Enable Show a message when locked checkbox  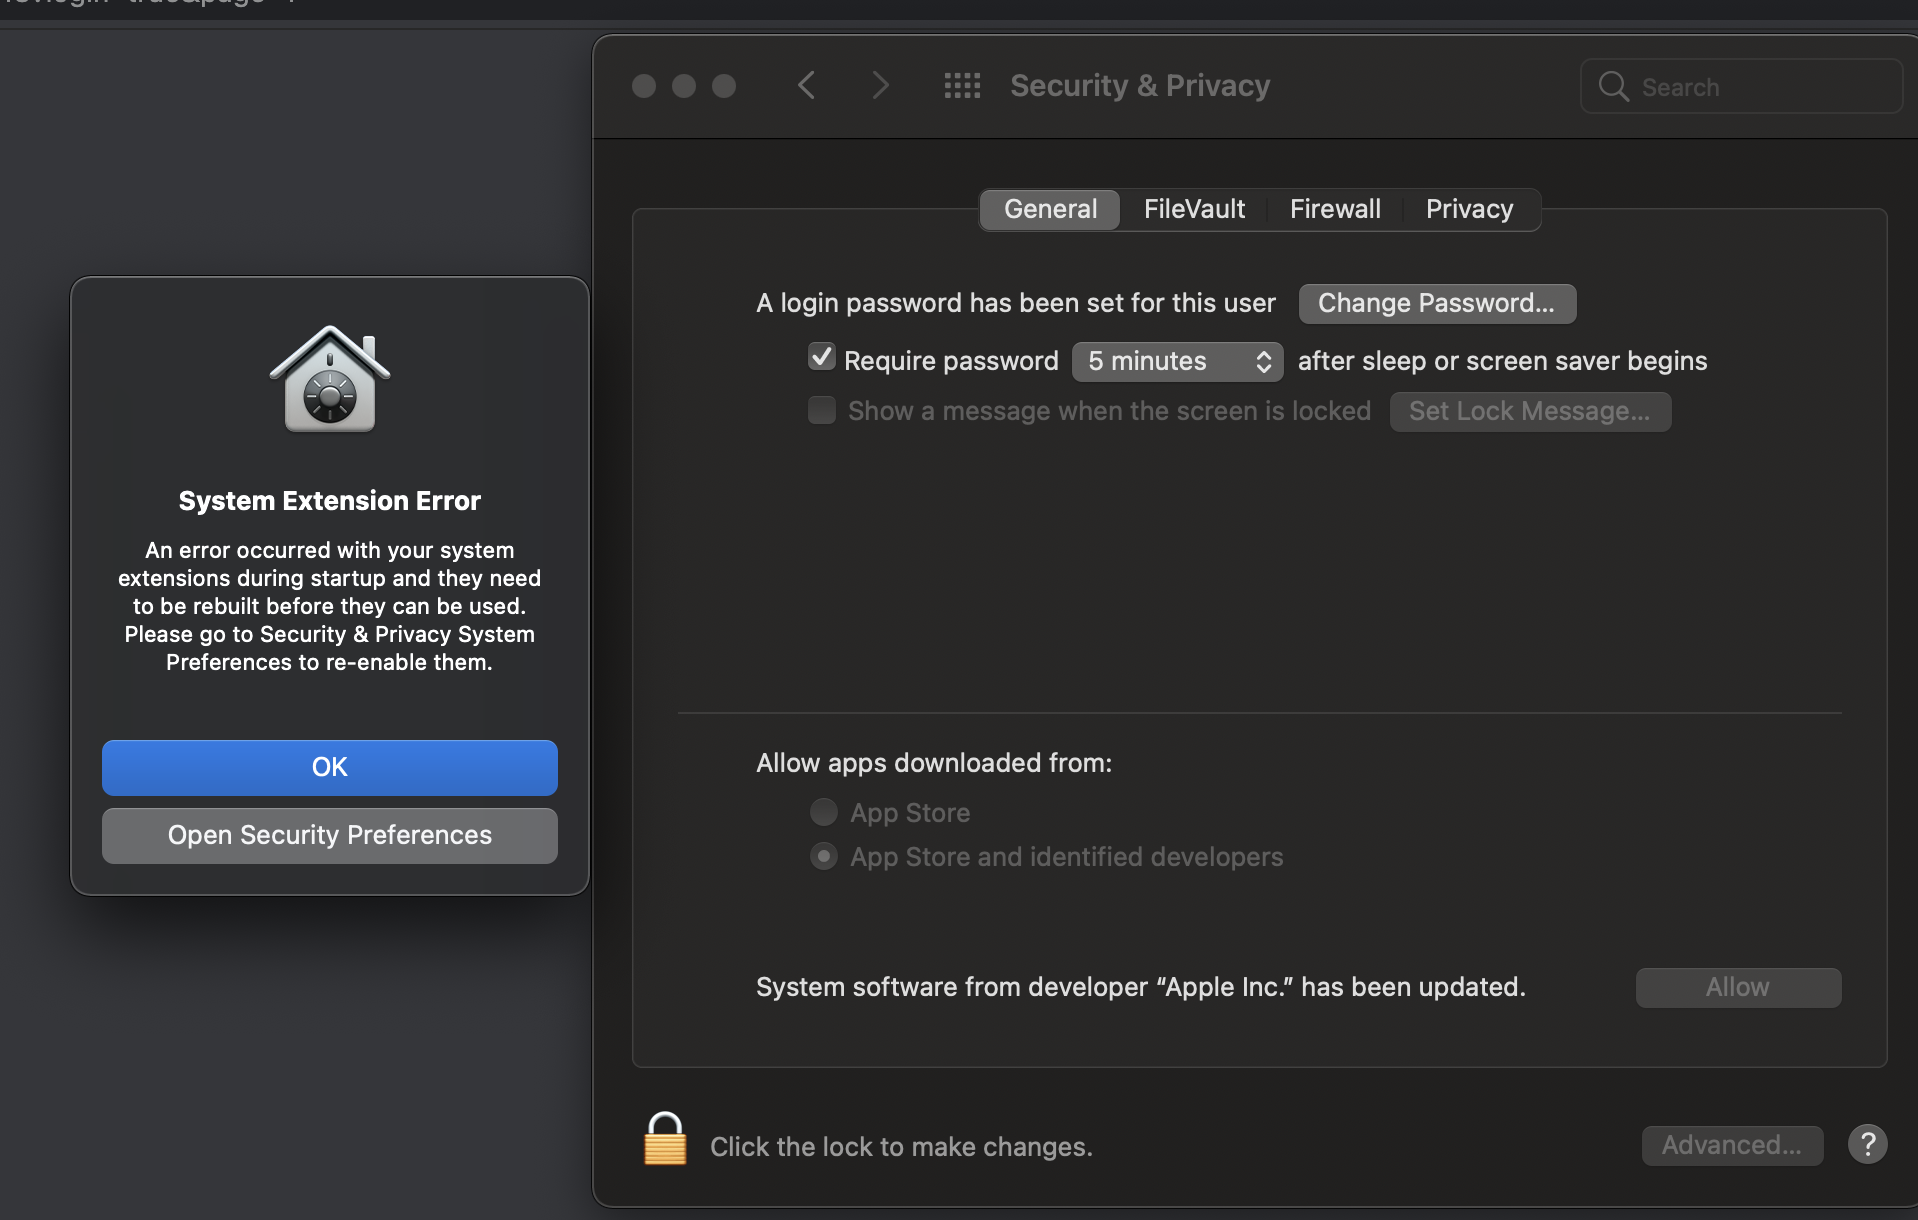[x=822, y=410]
